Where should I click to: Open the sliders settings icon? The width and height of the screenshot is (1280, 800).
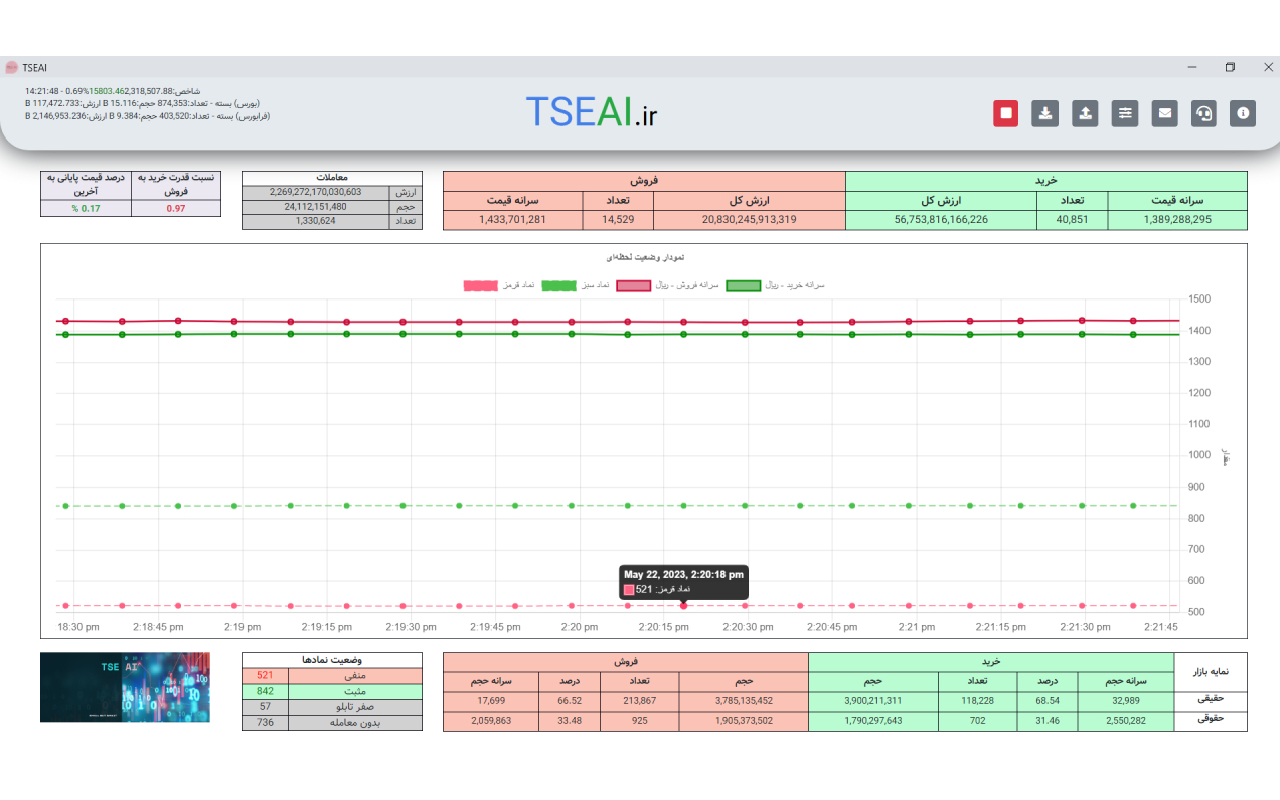coord(1125,113)
